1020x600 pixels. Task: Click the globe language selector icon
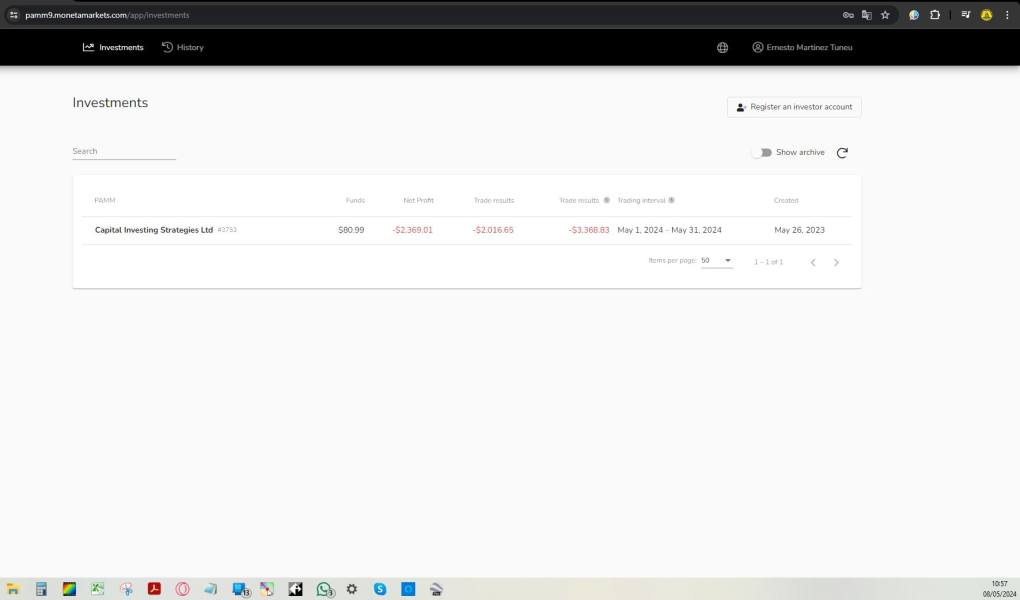click(x=722, y=47)
